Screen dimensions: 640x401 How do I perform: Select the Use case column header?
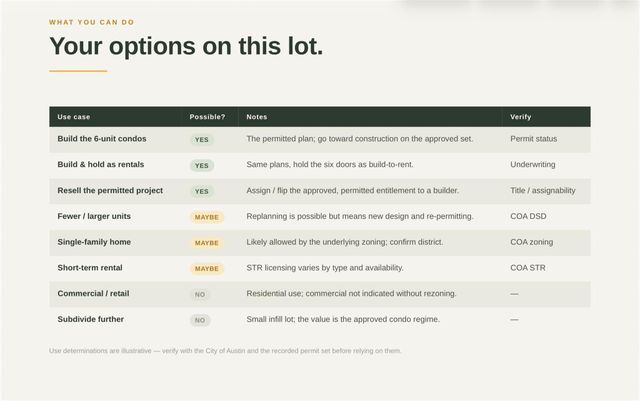[x=74, y=117]
